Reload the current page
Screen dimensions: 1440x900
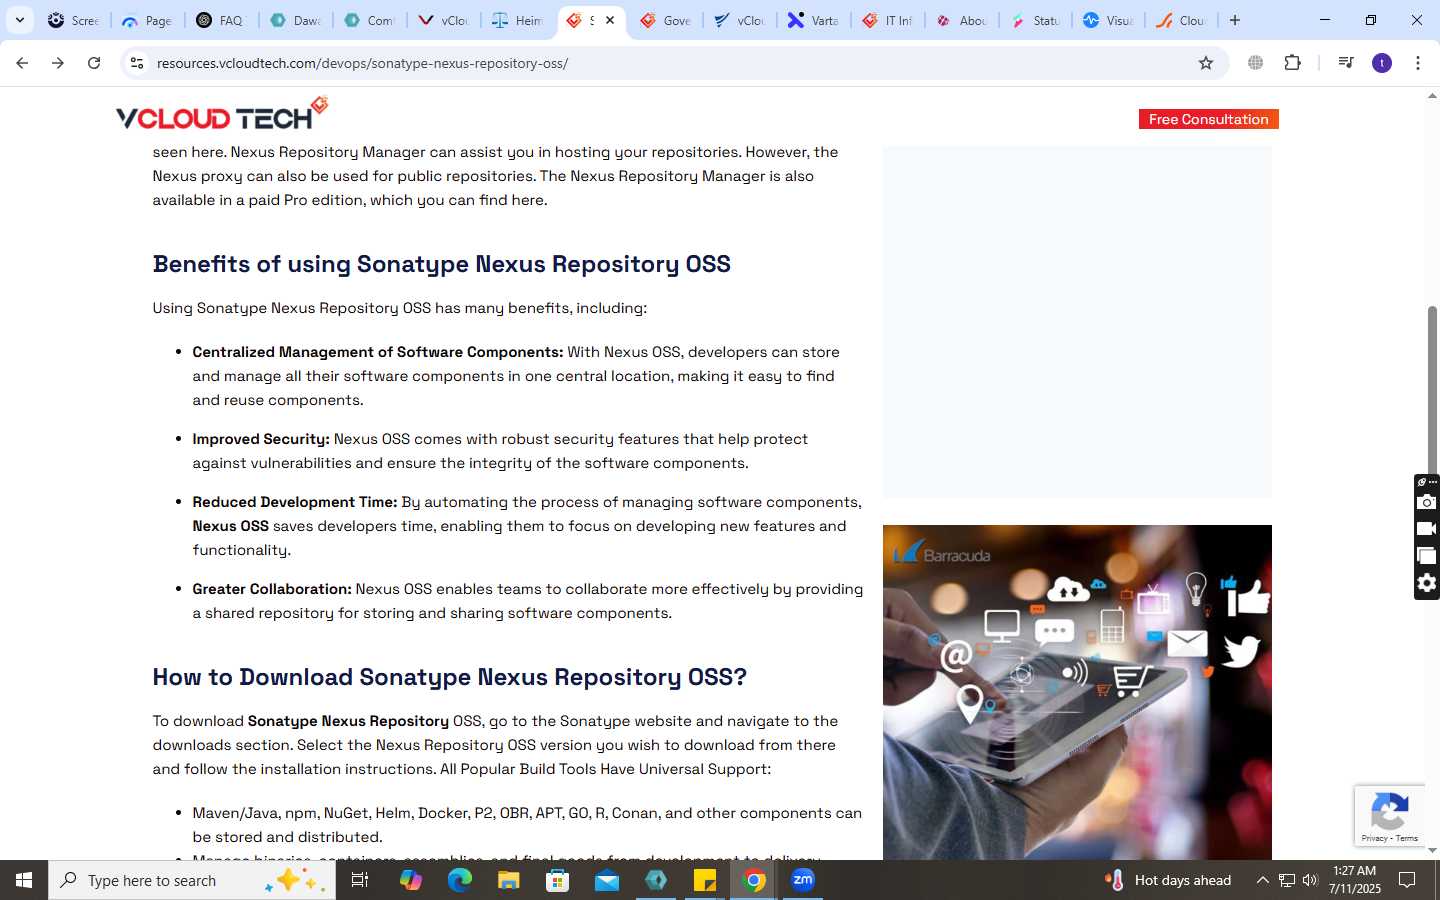94,63
